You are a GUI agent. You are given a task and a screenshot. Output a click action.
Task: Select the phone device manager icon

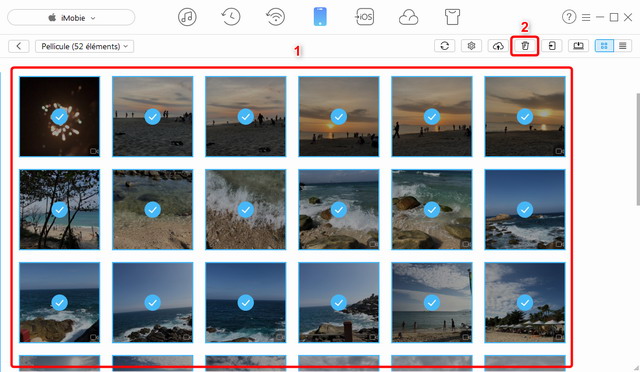[x=320, y=17]
